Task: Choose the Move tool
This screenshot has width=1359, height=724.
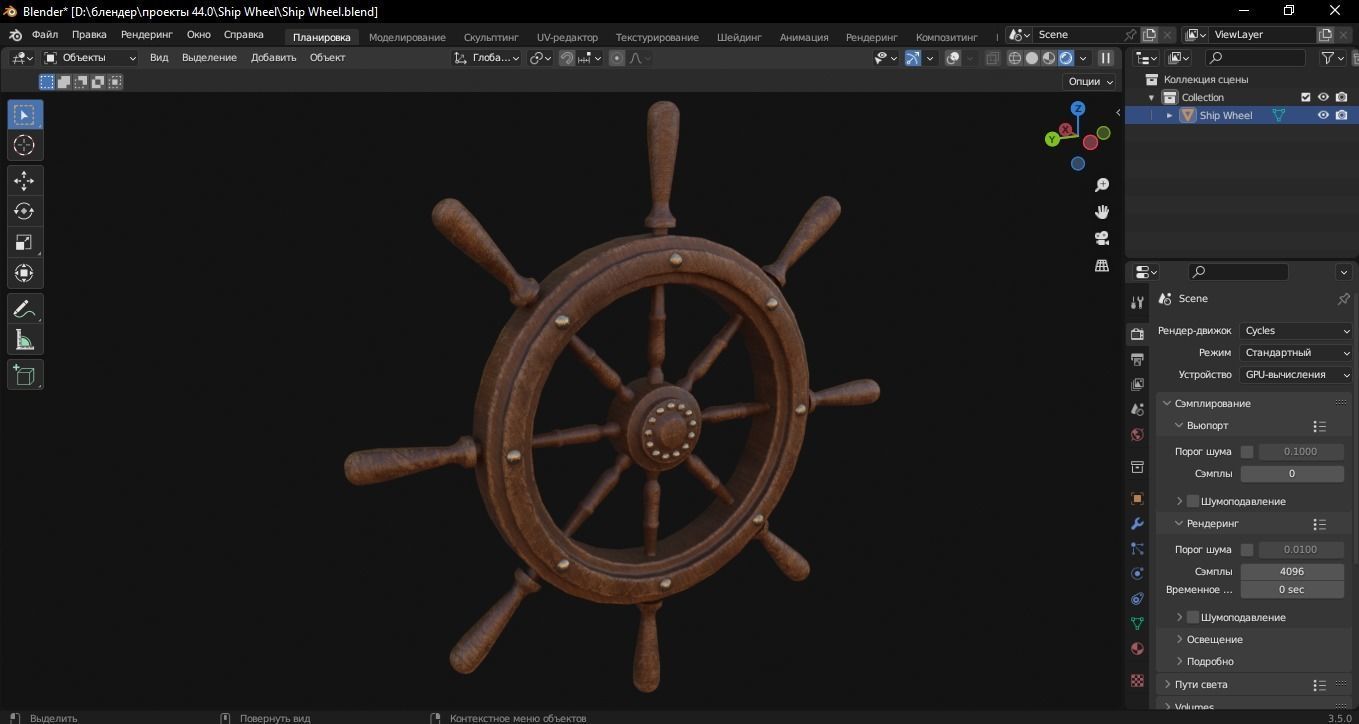Action: coord(24,180)
